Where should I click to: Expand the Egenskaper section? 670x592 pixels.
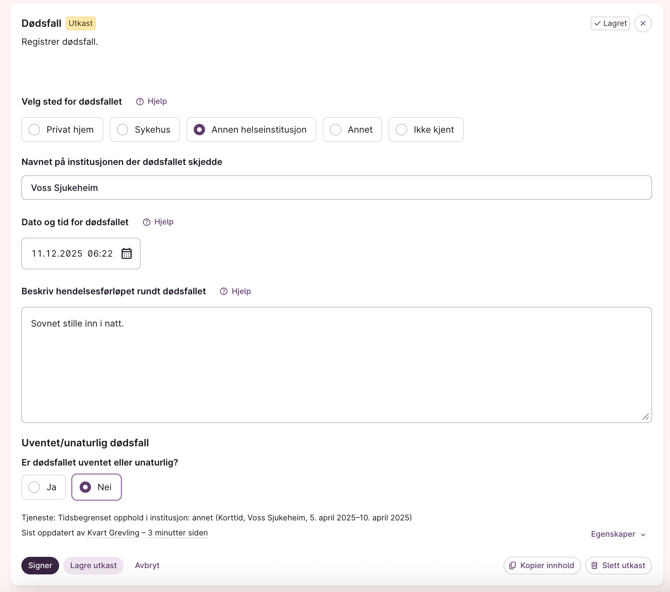pos(618,534)
